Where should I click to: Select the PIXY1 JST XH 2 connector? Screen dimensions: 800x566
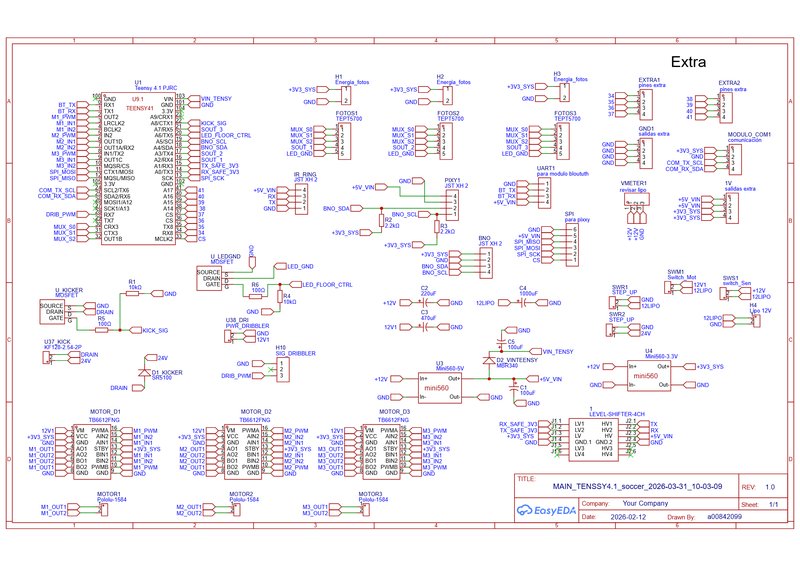pyautogui.click(x=452, y=205)
